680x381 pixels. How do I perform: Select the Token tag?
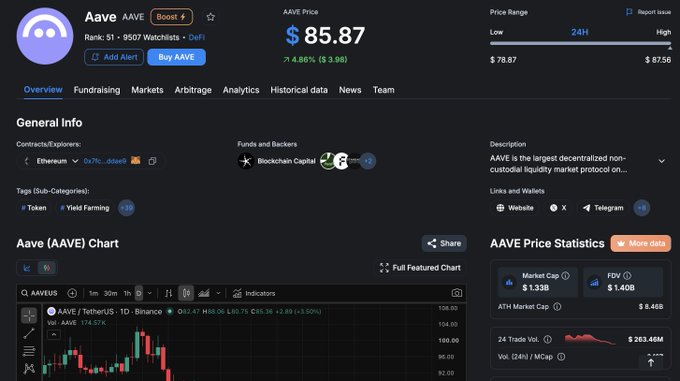click(34, 208)
